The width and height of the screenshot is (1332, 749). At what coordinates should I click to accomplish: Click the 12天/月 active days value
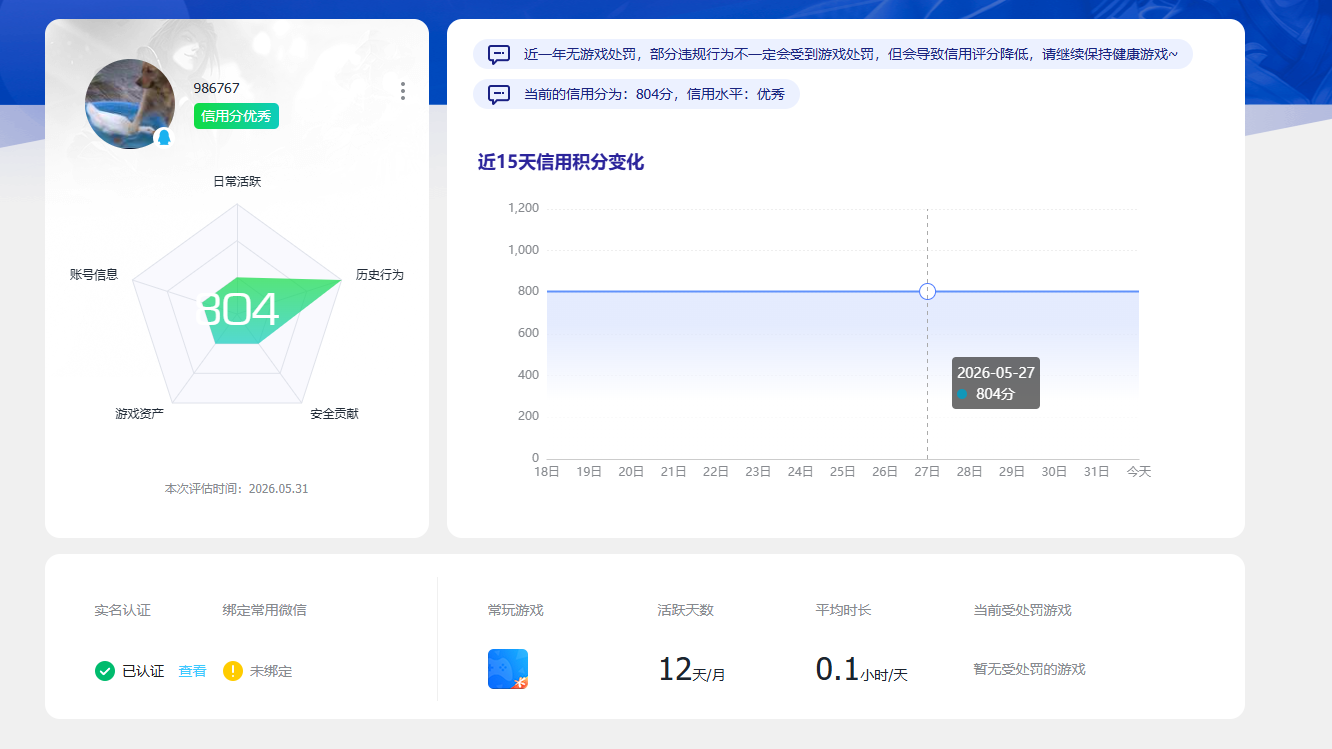pos(692,669)
